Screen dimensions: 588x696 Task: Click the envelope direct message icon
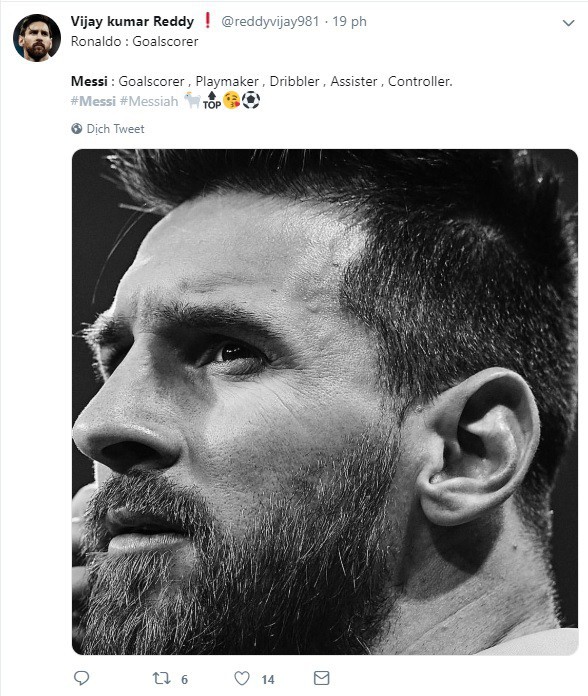pyautogui.click(x=321, y=678)
